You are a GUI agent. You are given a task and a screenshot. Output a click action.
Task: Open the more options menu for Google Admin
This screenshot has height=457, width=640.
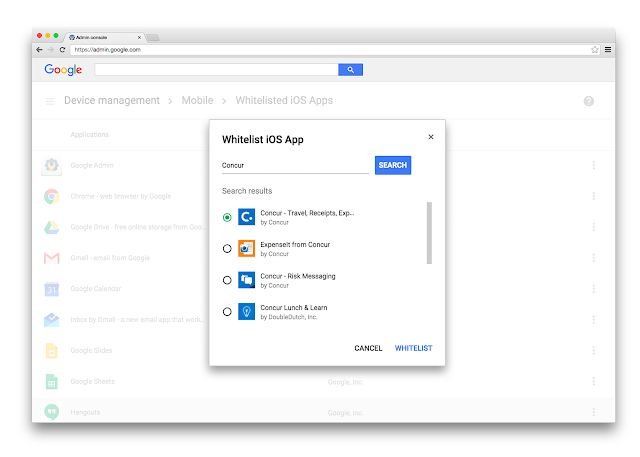click(x=593, y=165)
